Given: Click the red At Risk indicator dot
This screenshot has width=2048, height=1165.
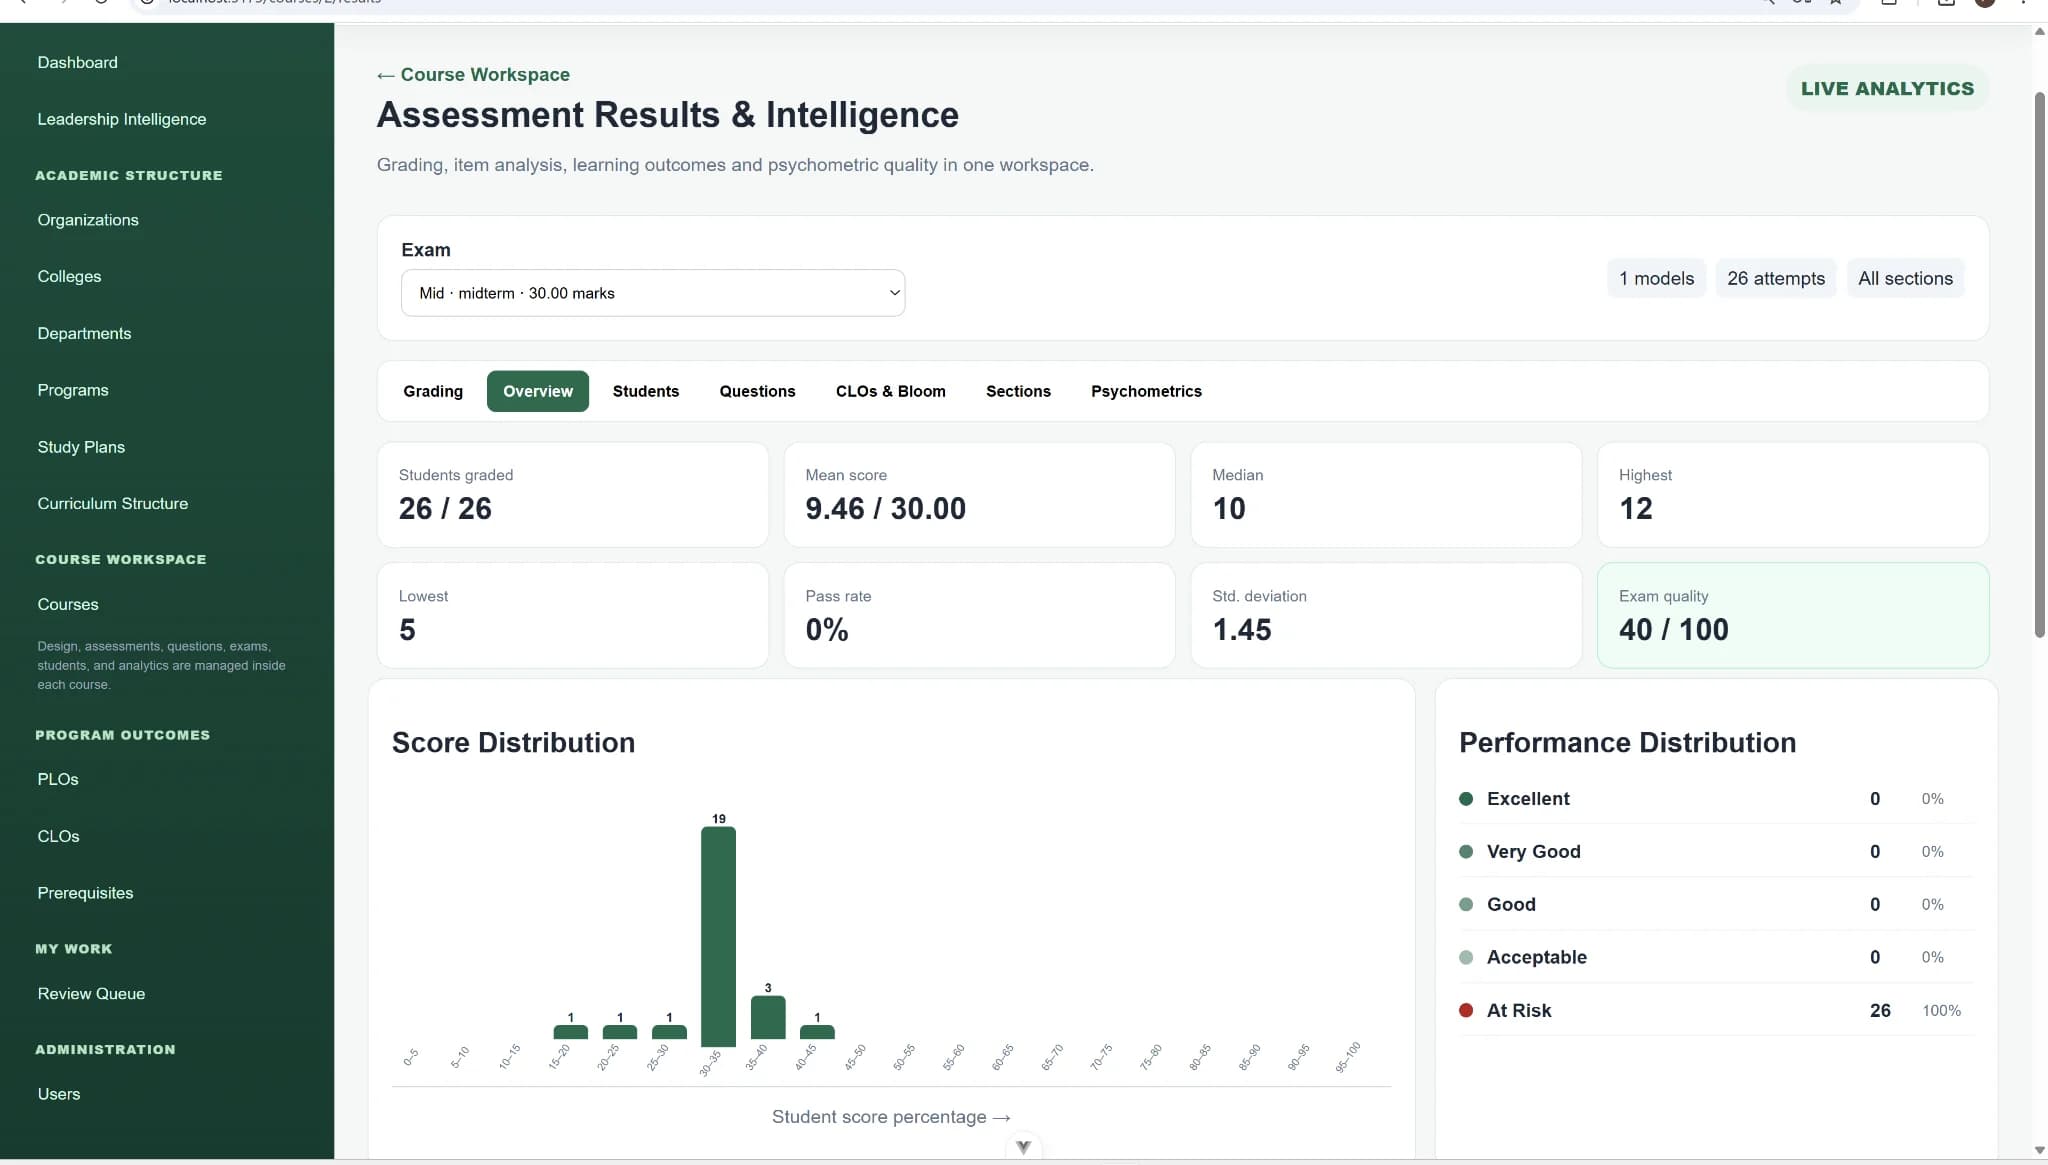Looking at the screenshot, I should pos(1466,1010).
